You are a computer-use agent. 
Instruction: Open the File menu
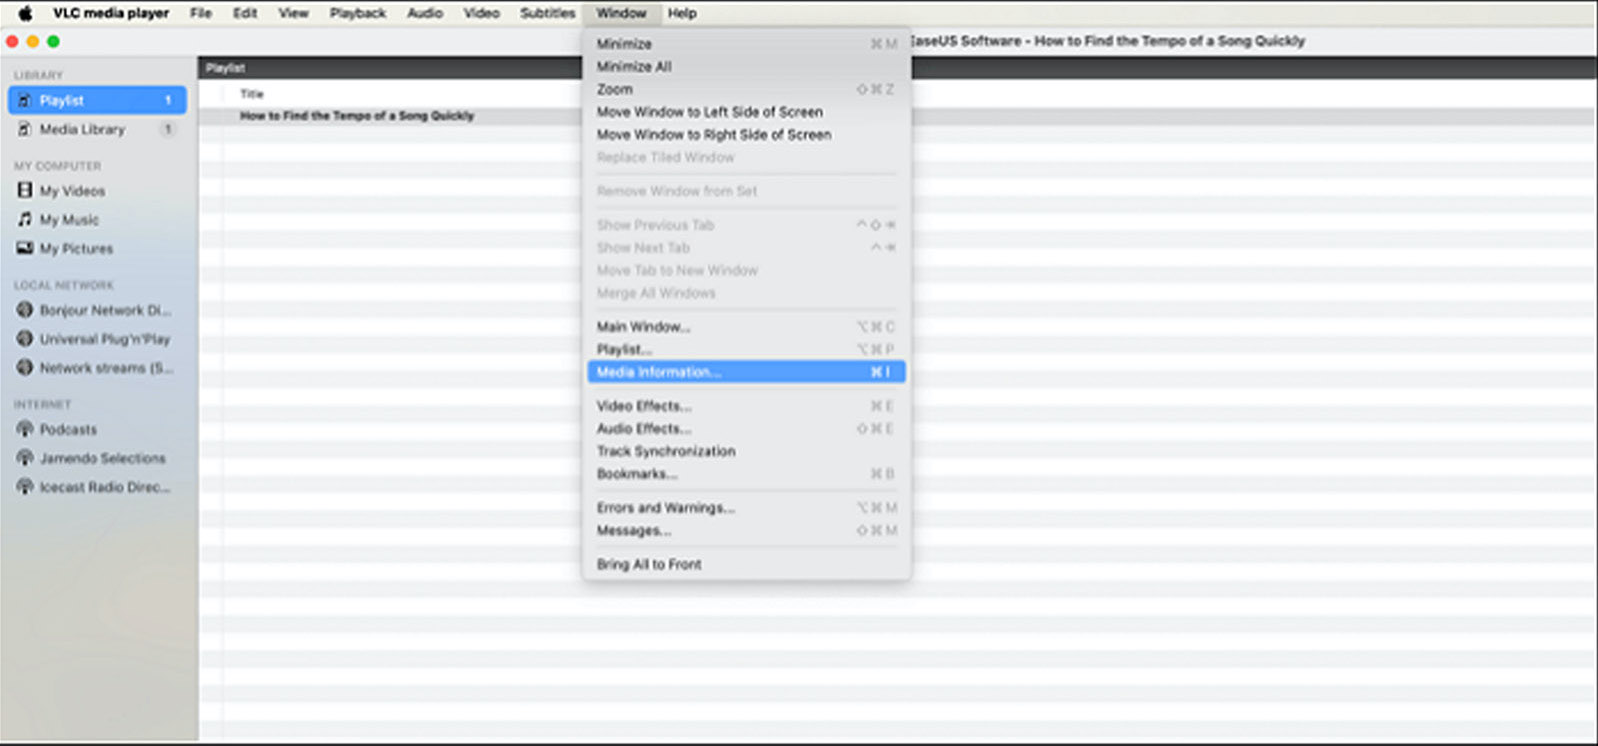(201, 13)
